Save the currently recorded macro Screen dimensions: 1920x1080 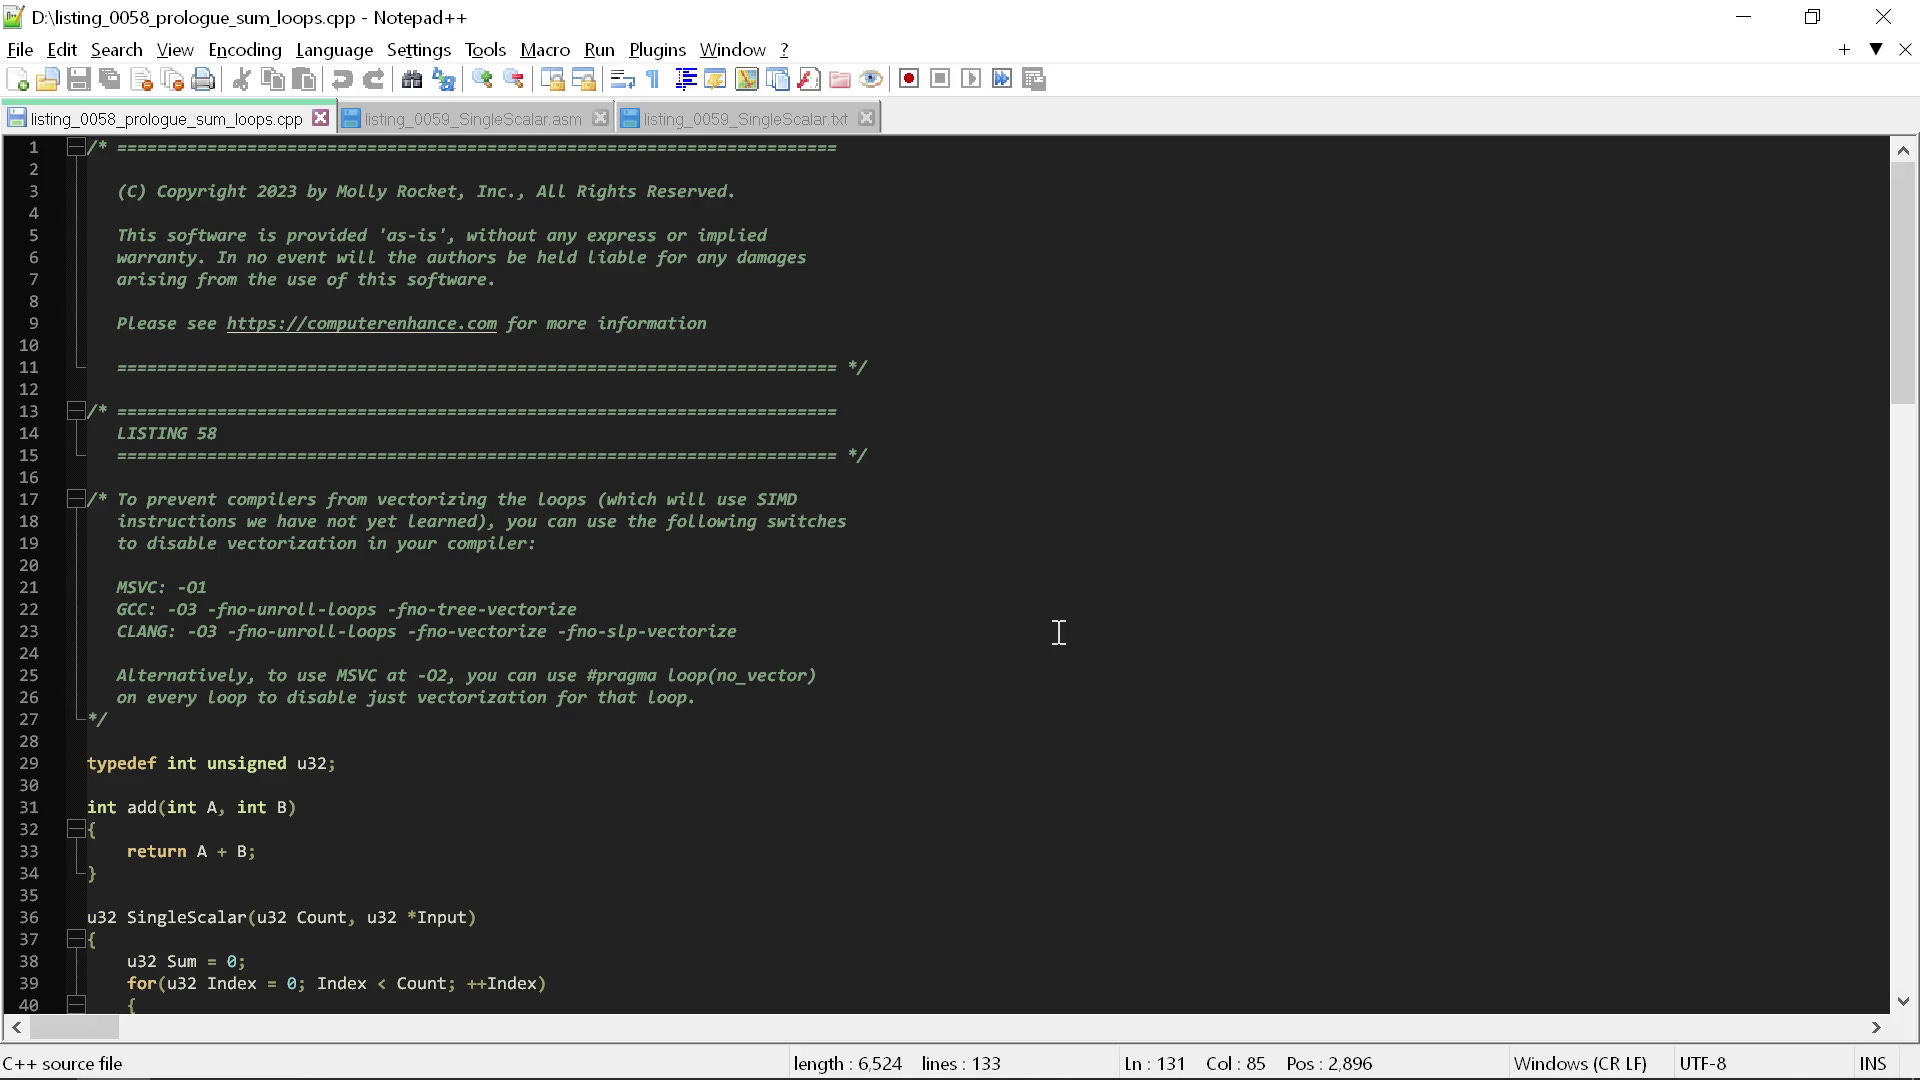pos(1034,79)
